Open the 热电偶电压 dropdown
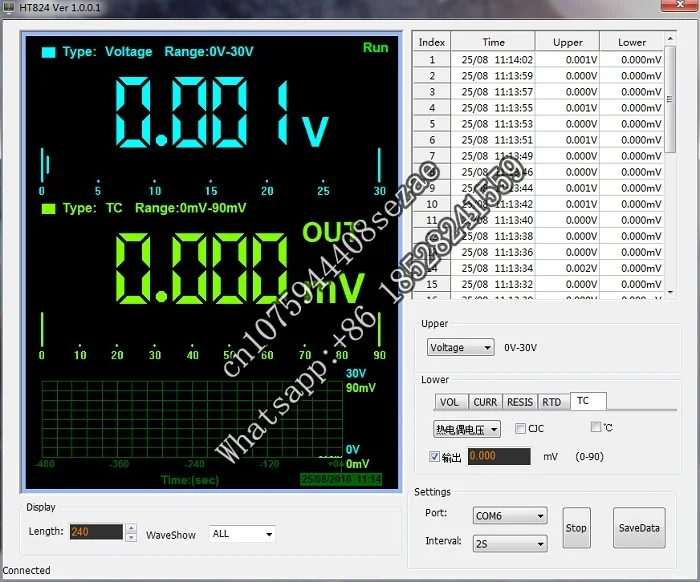The height and width of the screenshot is (582, 700). (467, 429)
